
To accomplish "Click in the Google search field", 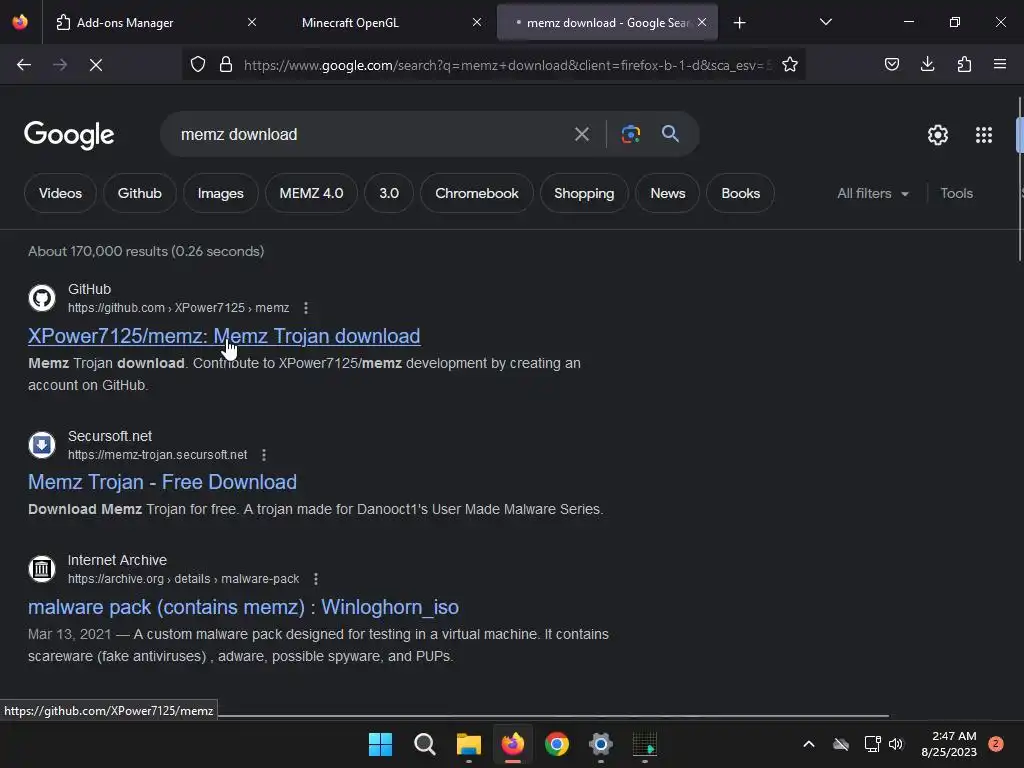I will [x=369, y=135].
